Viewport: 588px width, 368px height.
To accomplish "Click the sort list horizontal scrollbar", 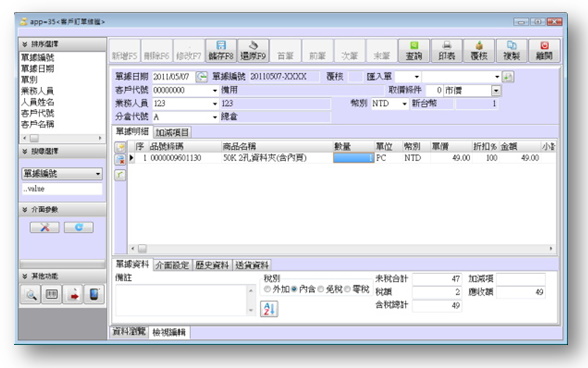I will tap(62, 138).
